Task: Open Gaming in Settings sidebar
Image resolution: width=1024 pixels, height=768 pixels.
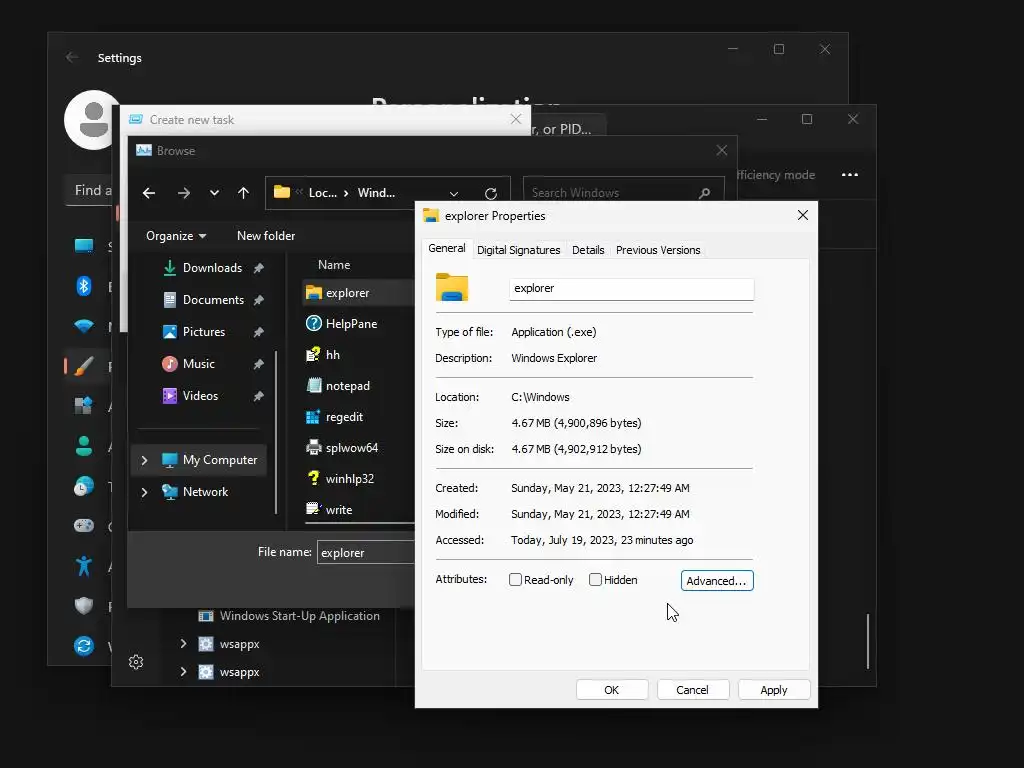Action: click(x=84, y=526)
